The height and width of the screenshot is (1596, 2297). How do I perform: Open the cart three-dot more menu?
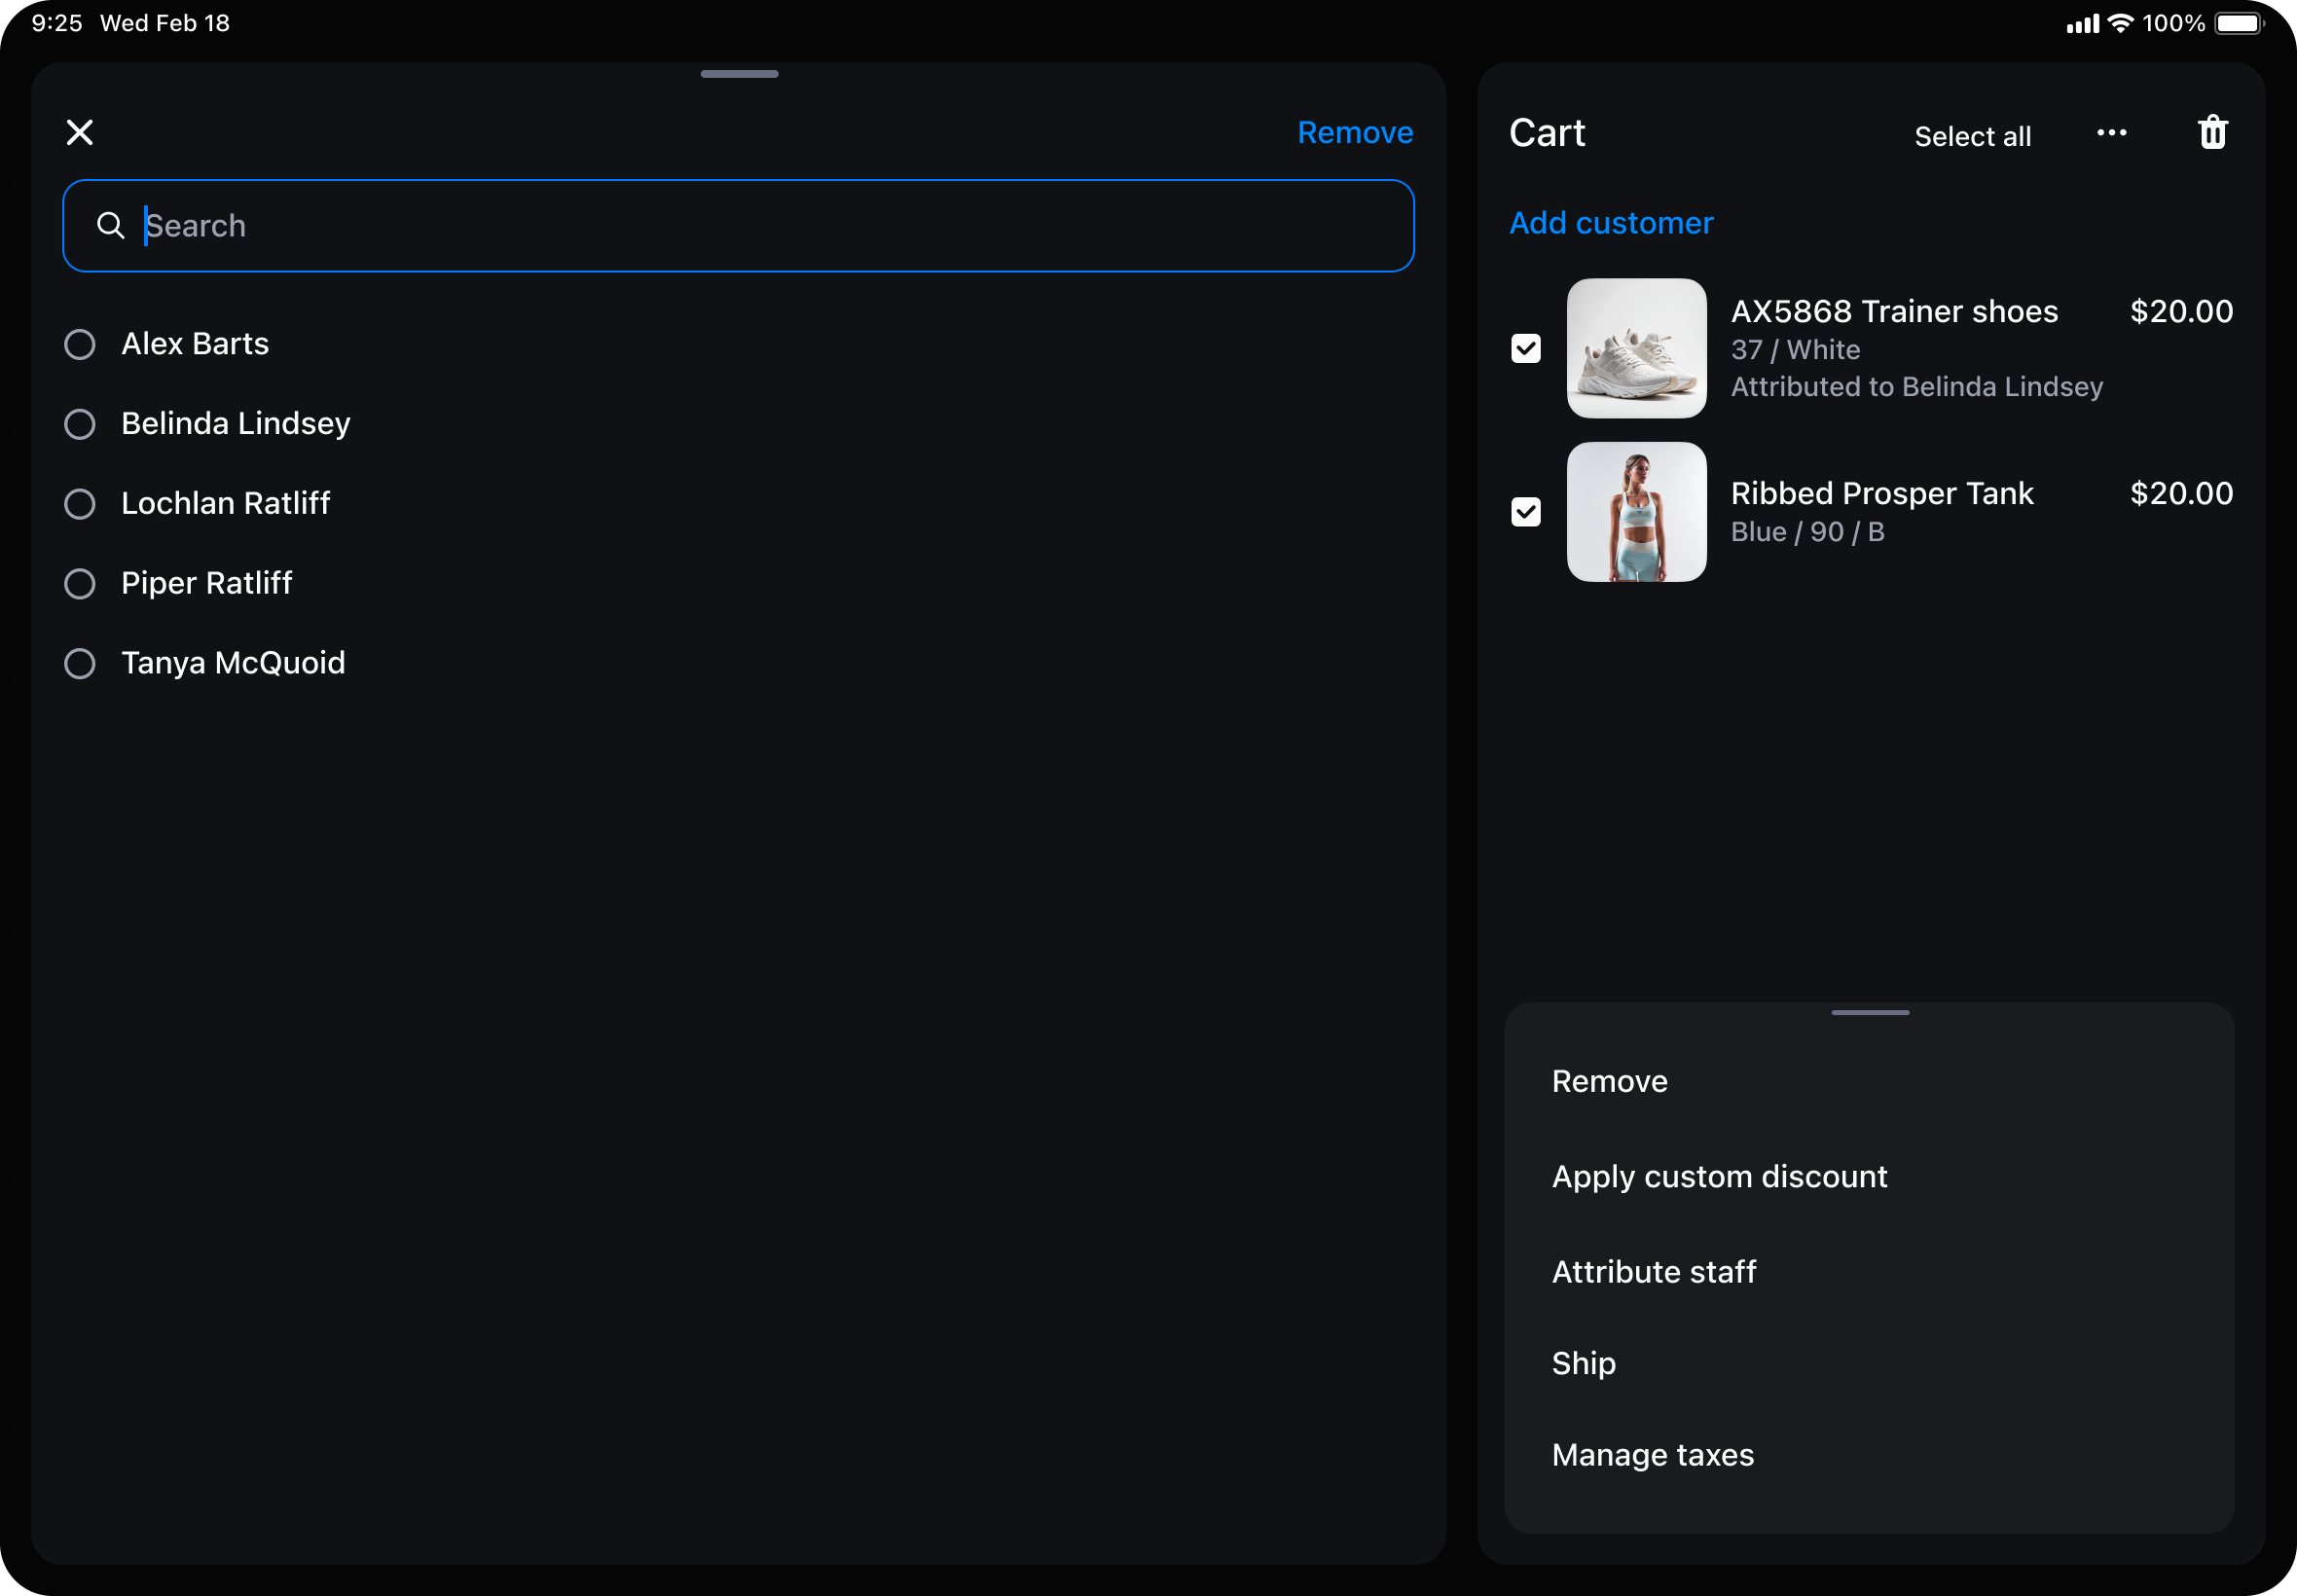pyautogui.click(x=2111, y=132)
